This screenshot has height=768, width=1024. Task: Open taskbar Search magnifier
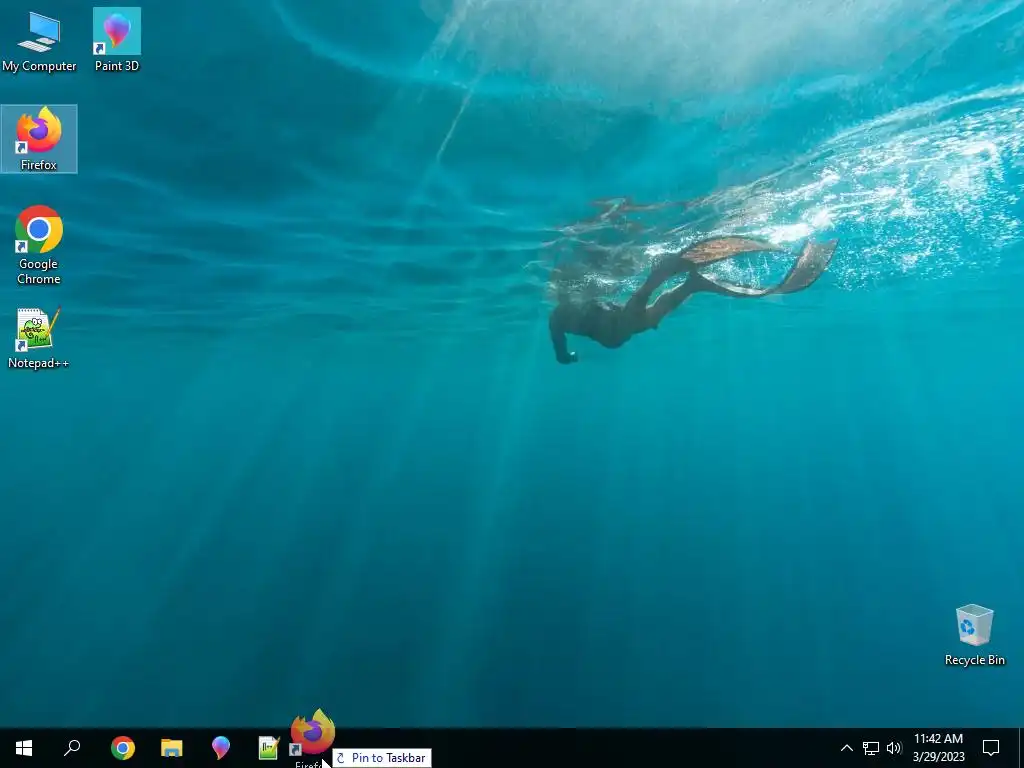pyautogui.click(x=72, y=748)
